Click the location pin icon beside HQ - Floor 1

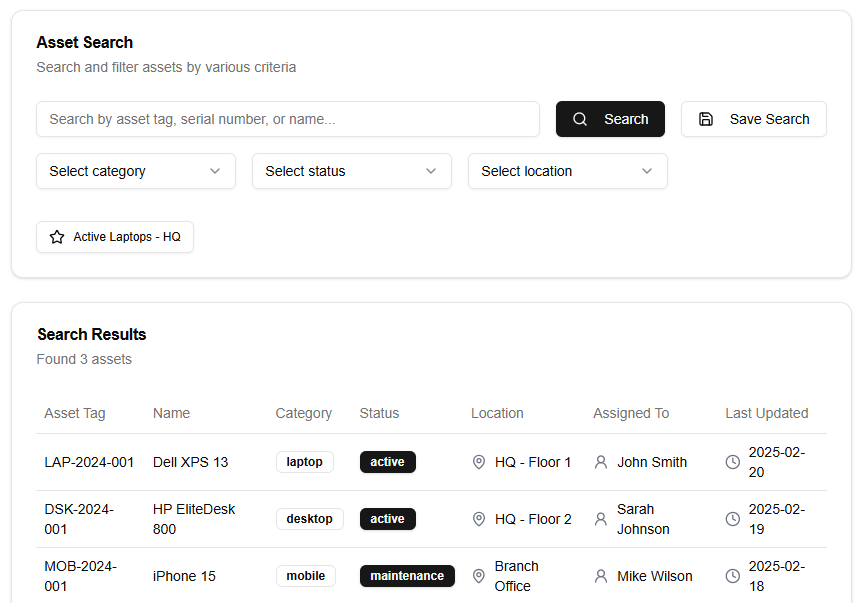tap(479, 462)
